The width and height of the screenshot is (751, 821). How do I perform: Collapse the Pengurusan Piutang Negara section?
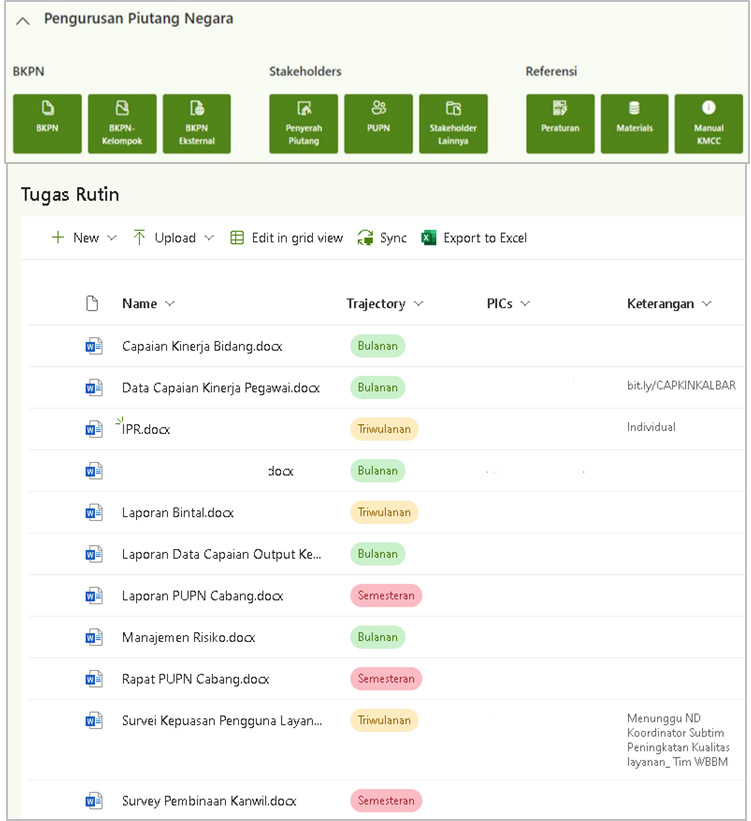[x=23, y=19]
